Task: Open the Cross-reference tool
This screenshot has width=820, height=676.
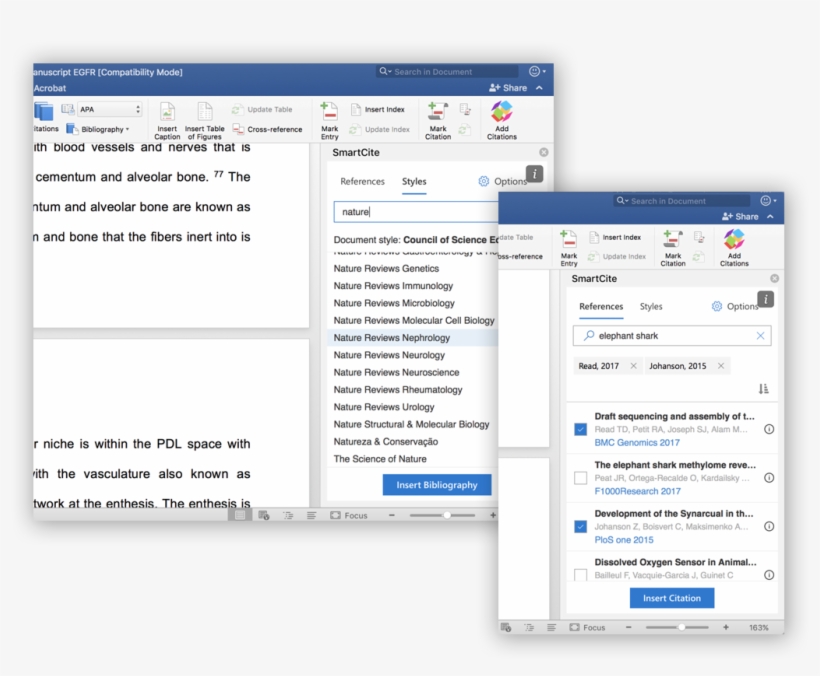Action: point(267,129)
